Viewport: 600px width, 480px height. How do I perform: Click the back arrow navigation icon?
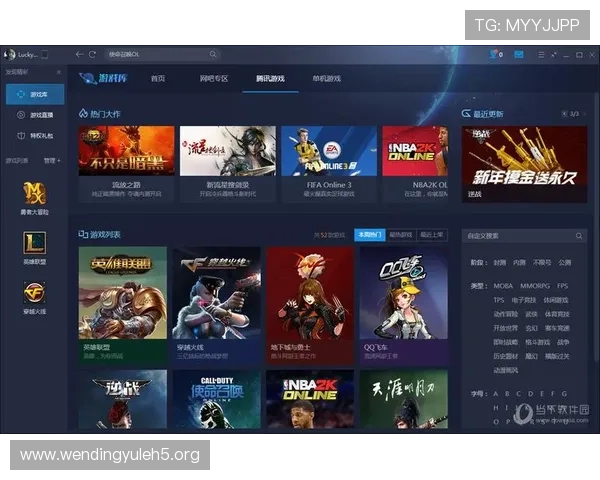(79, 54)
